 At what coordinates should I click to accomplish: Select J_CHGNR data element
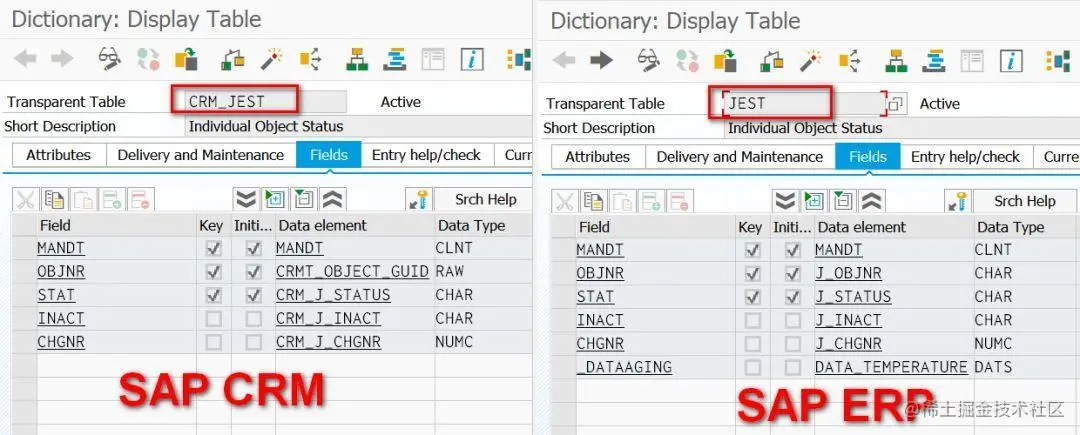point(849,343)
